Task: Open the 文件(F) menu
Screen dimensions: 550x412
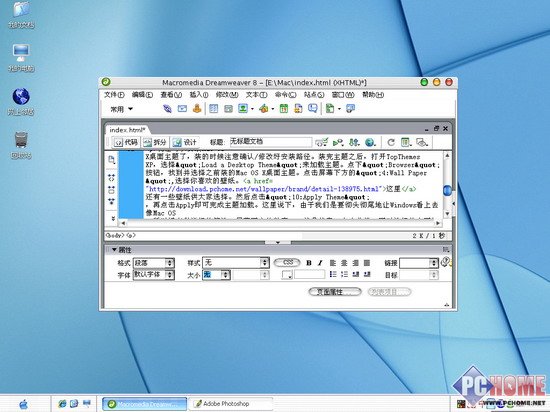Action: (114, 95)
